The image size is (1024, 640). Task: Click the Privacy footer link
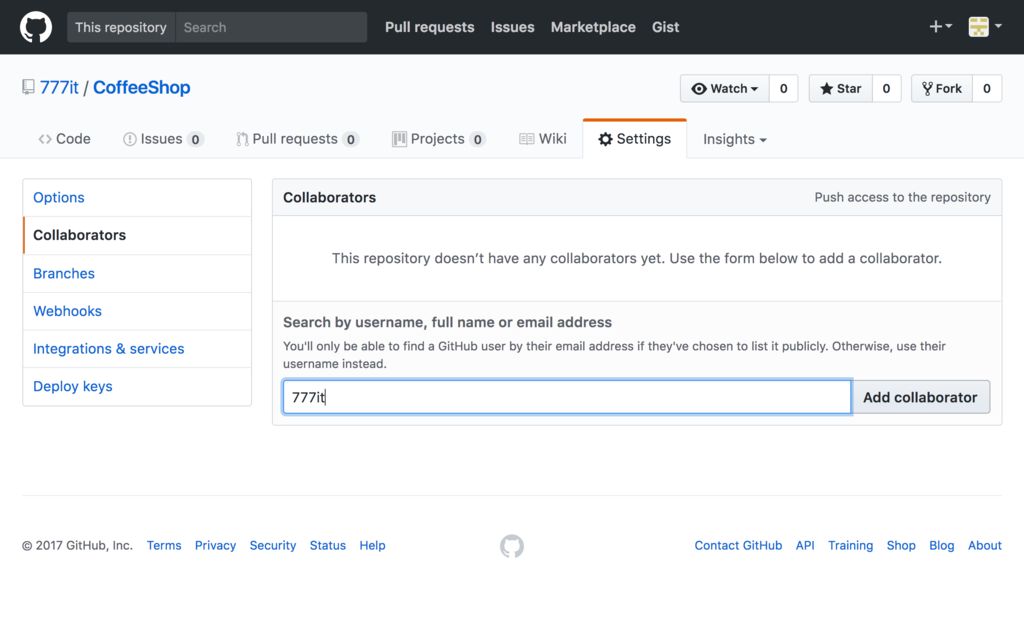[216, 545]
